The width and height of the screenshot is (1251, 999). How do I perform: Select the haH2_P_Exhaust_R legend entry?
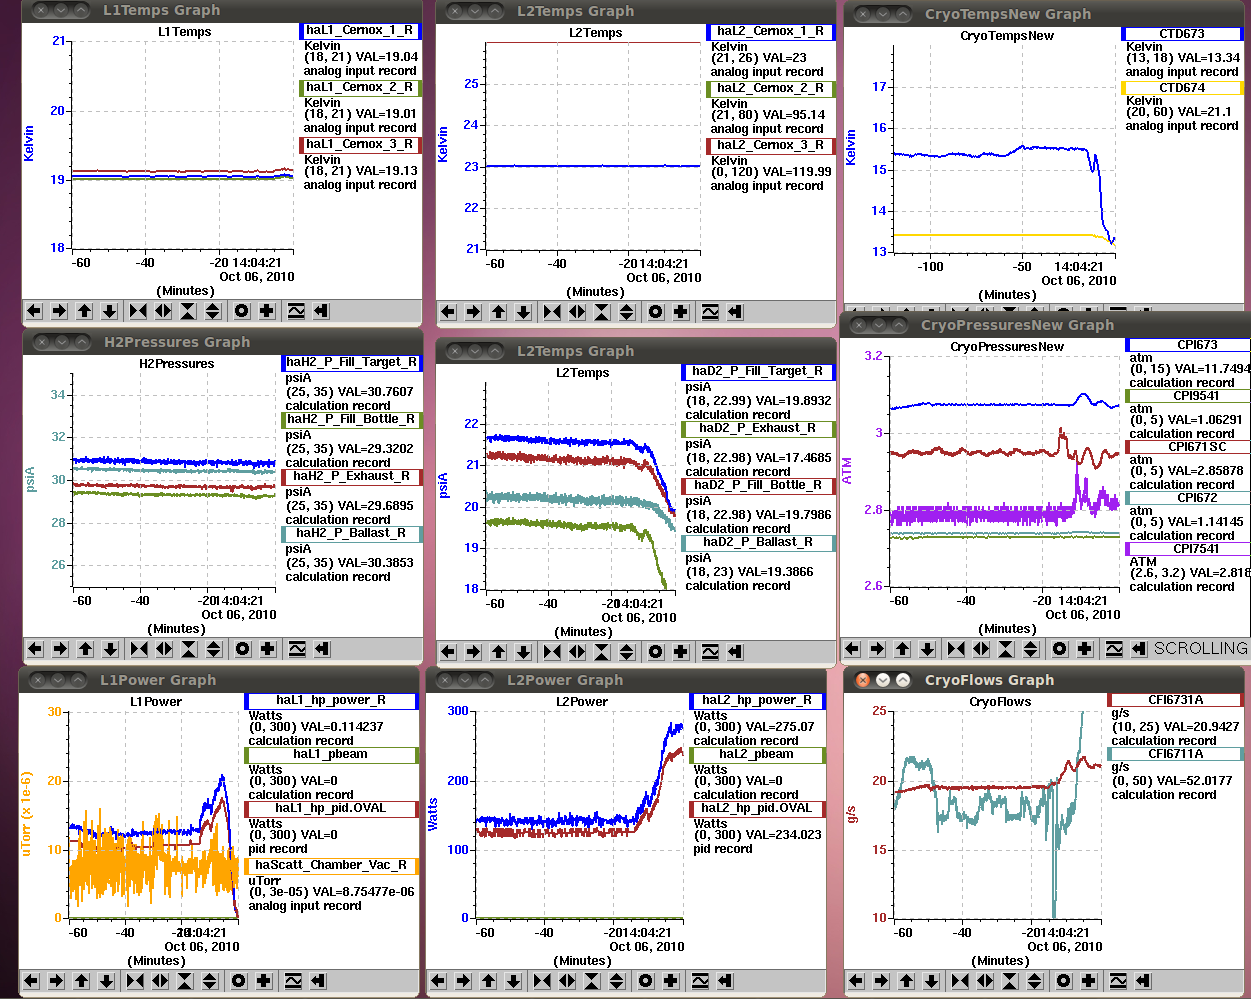tap(352, 477)
